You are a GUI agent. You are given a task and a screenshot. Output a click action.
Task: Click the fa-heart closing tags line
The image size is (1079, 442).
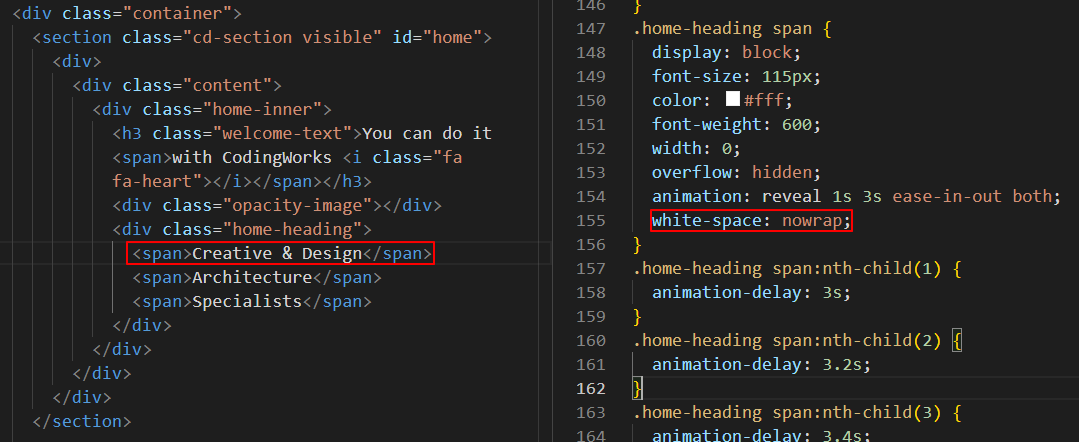click(x=242, y=181)
